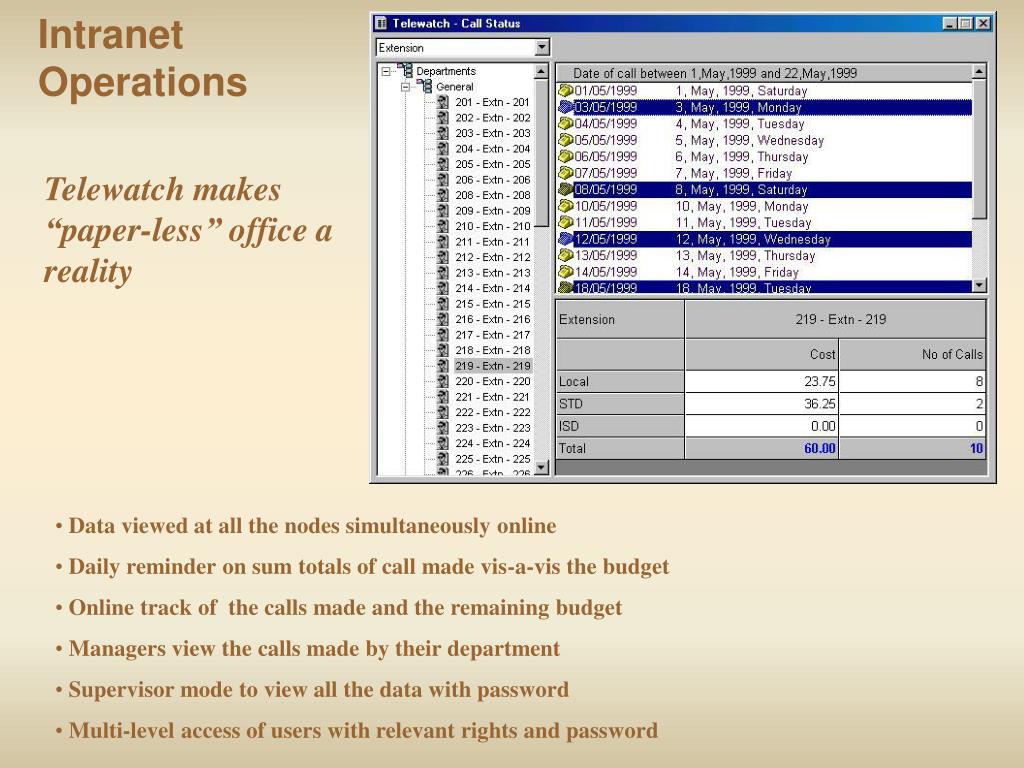Click telephone icon next to 05/05/1999
Viewport: 1024px width, 768px height.
click(566, 140)
